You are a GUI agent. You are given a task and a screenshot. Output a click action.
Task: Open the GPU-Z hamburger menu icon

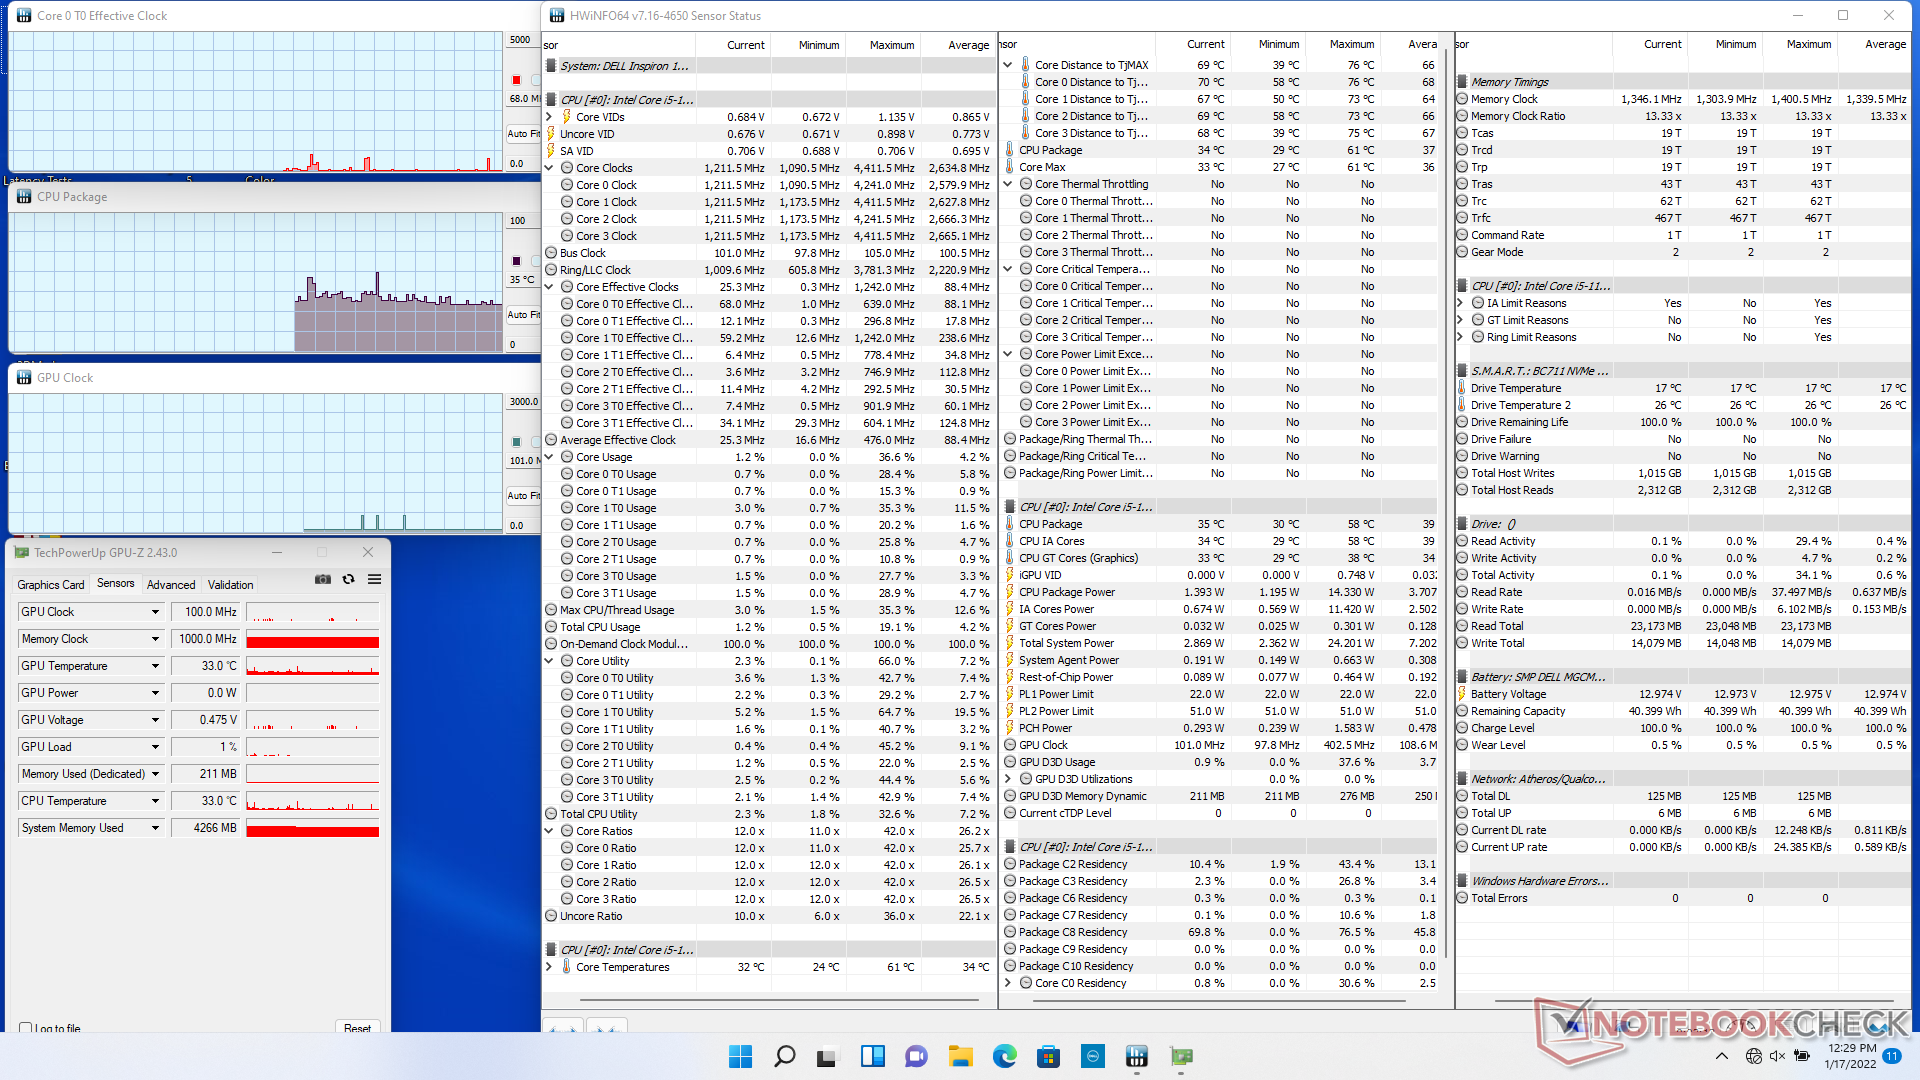pyautogui.click(x=374, y=579)
